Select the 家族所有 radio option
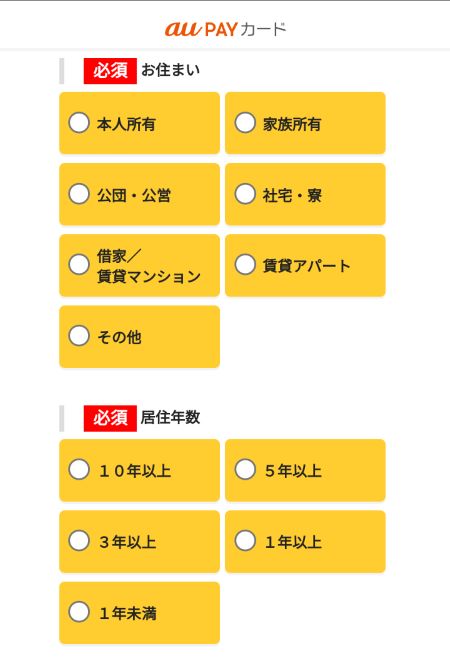450x661 pixels. coord(305,123)
